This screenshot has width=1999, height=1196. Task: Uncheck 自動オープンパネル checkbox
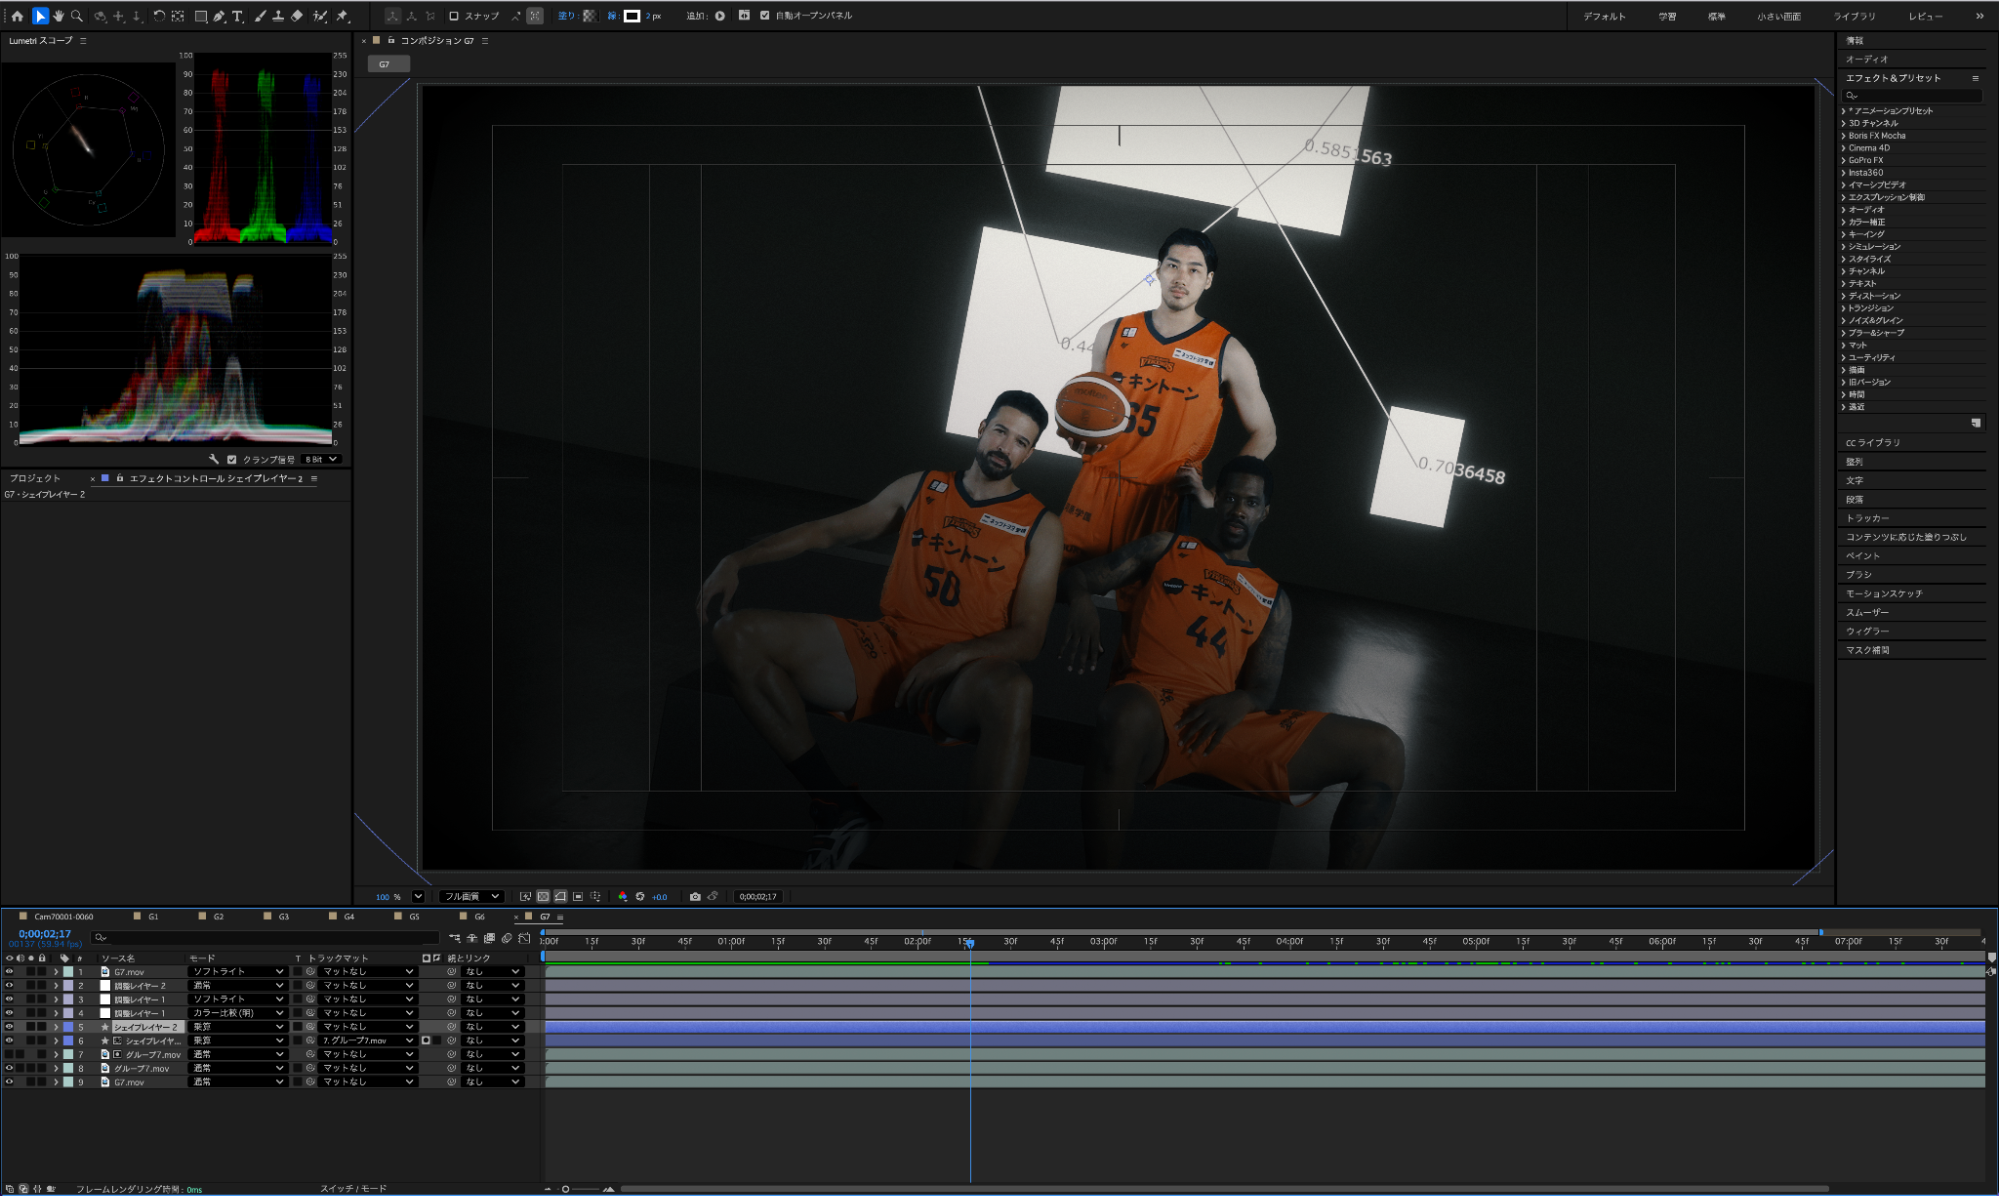(x=765, y=16)
